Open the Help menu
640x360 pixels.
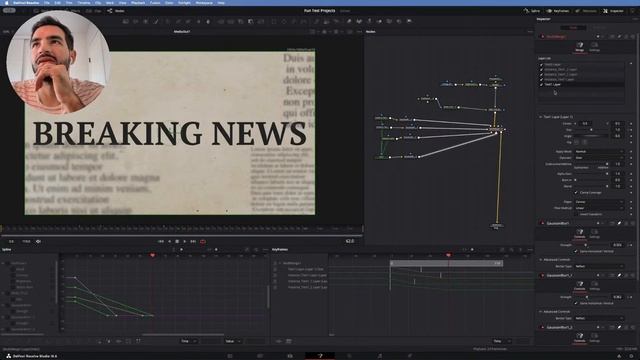pyautogui.click(x=221, y=2)
